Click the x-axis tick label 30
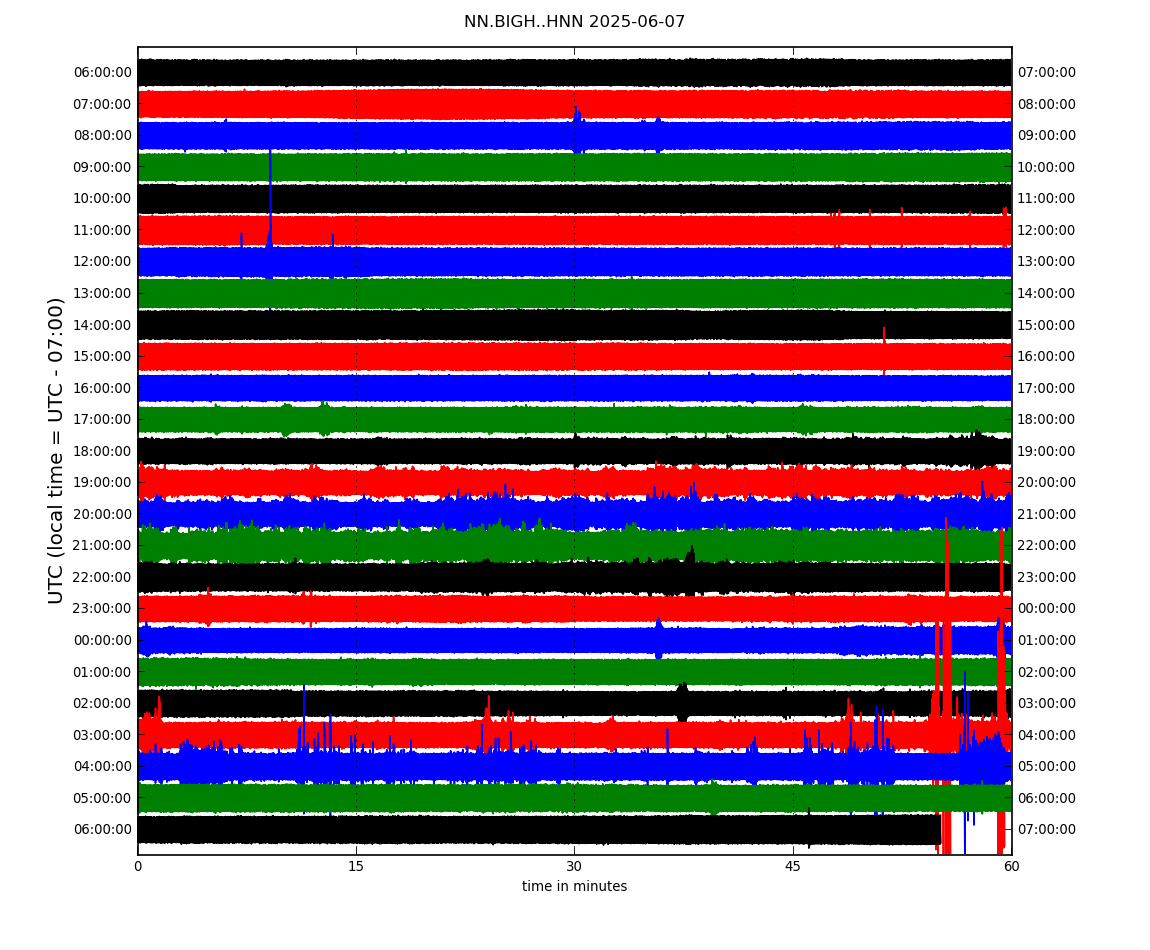Image resolution: width=1150 pixels, height=950 pixels. coord(574,866)
